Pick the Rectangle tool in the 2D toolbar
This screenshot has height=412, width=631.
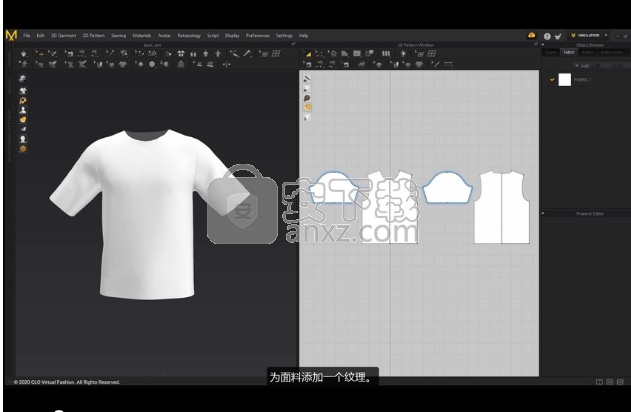point(357,54)
